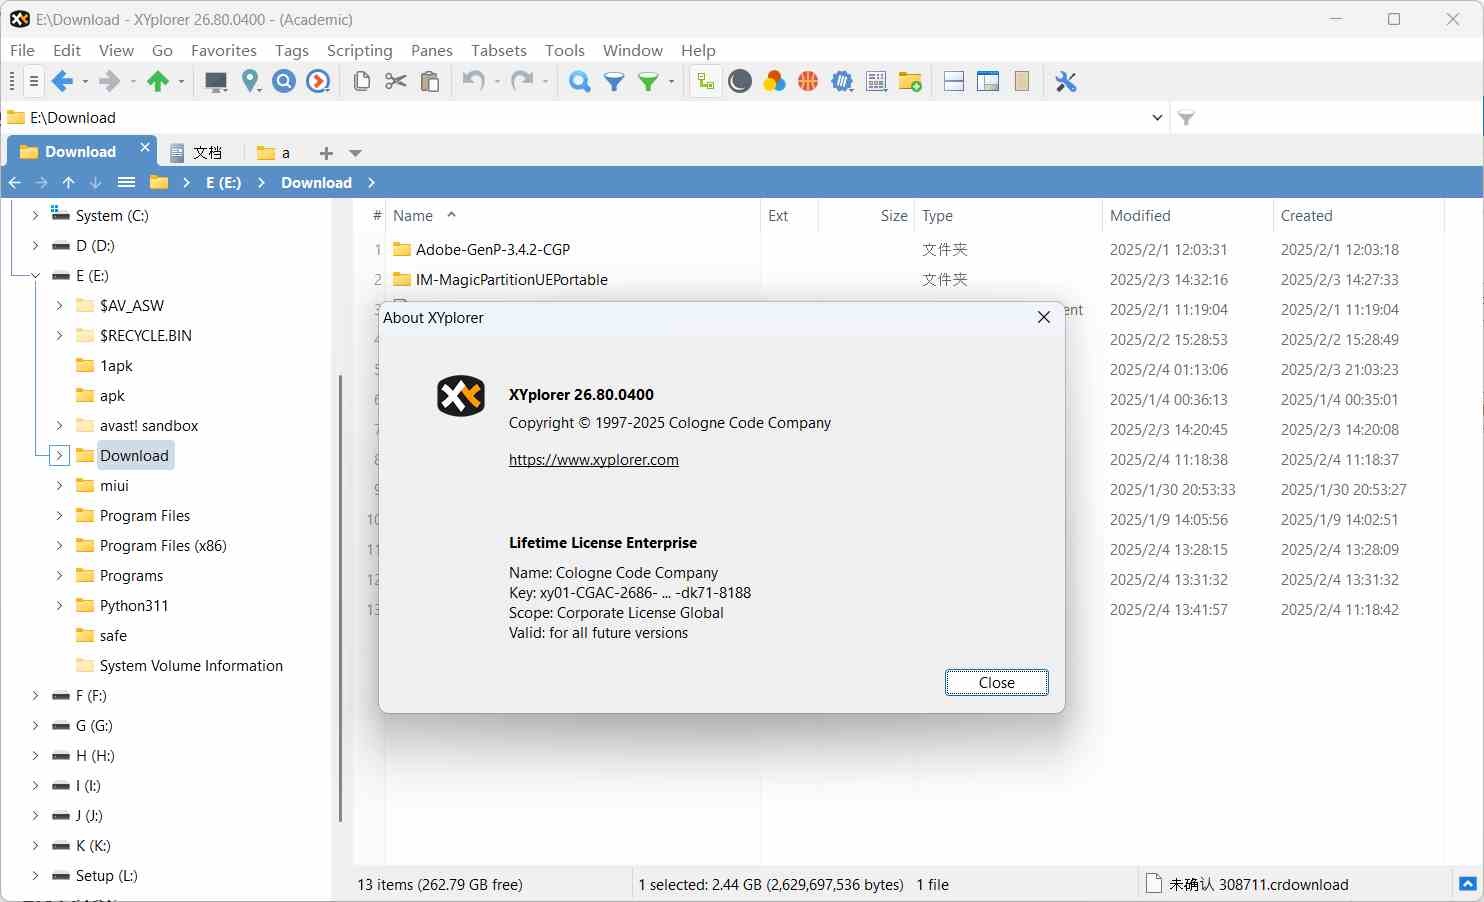Add a new tab with plus button
Viewport: 1484px width, 902px height.
point(326,153)
